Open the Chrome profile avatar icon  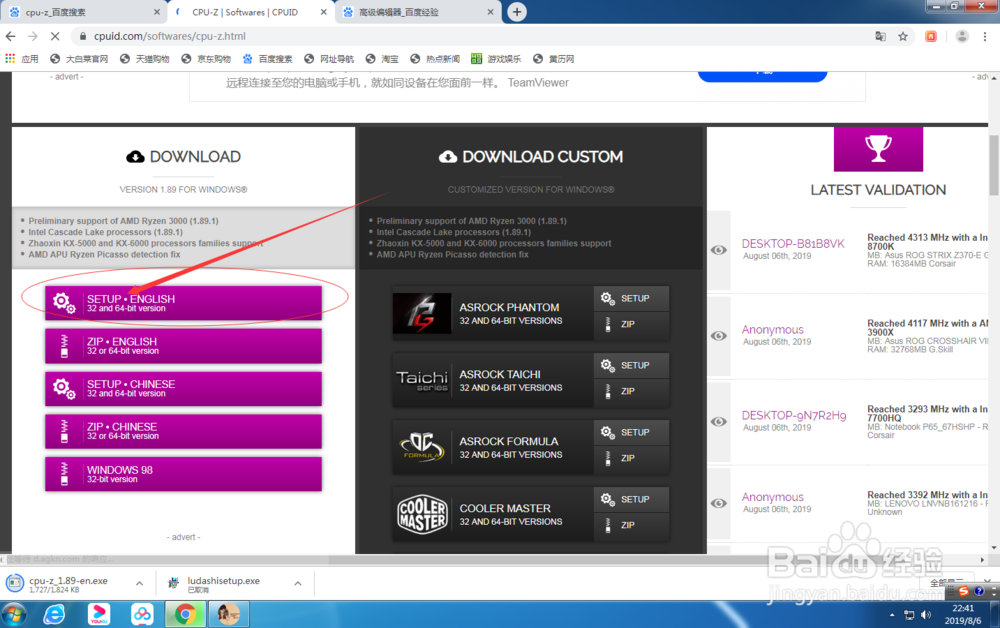pyautogui.click(x=962, y=36)
